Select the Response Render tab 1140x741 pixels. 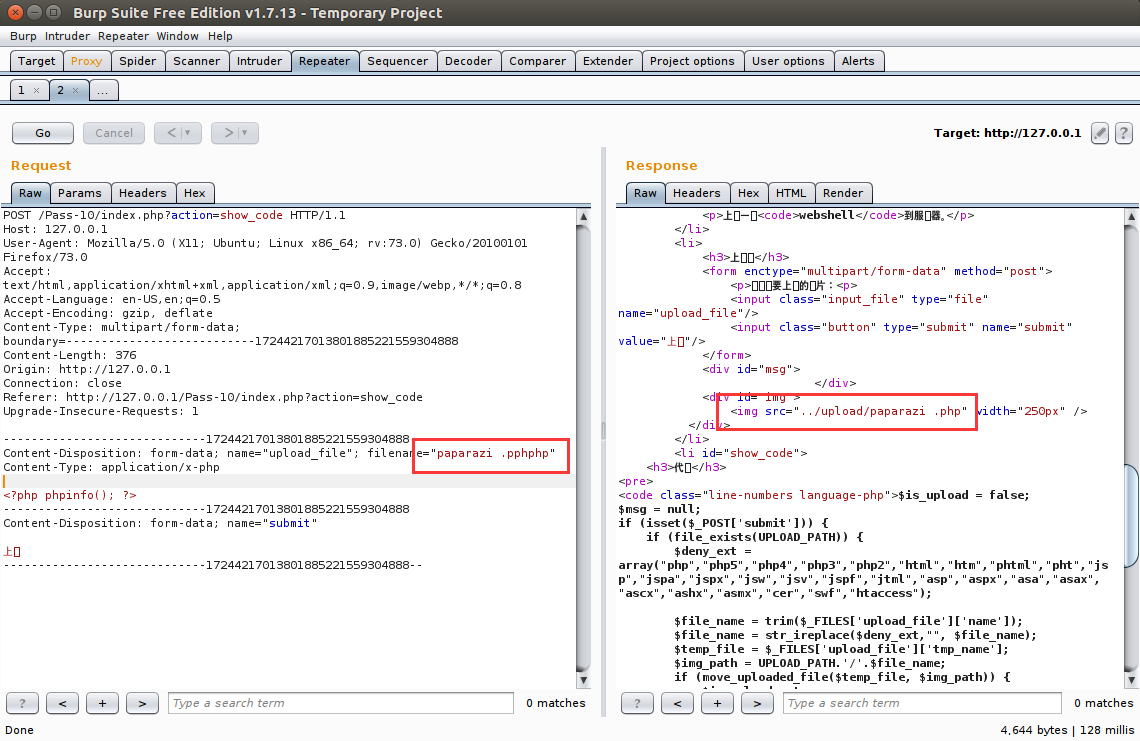[843, 193]
